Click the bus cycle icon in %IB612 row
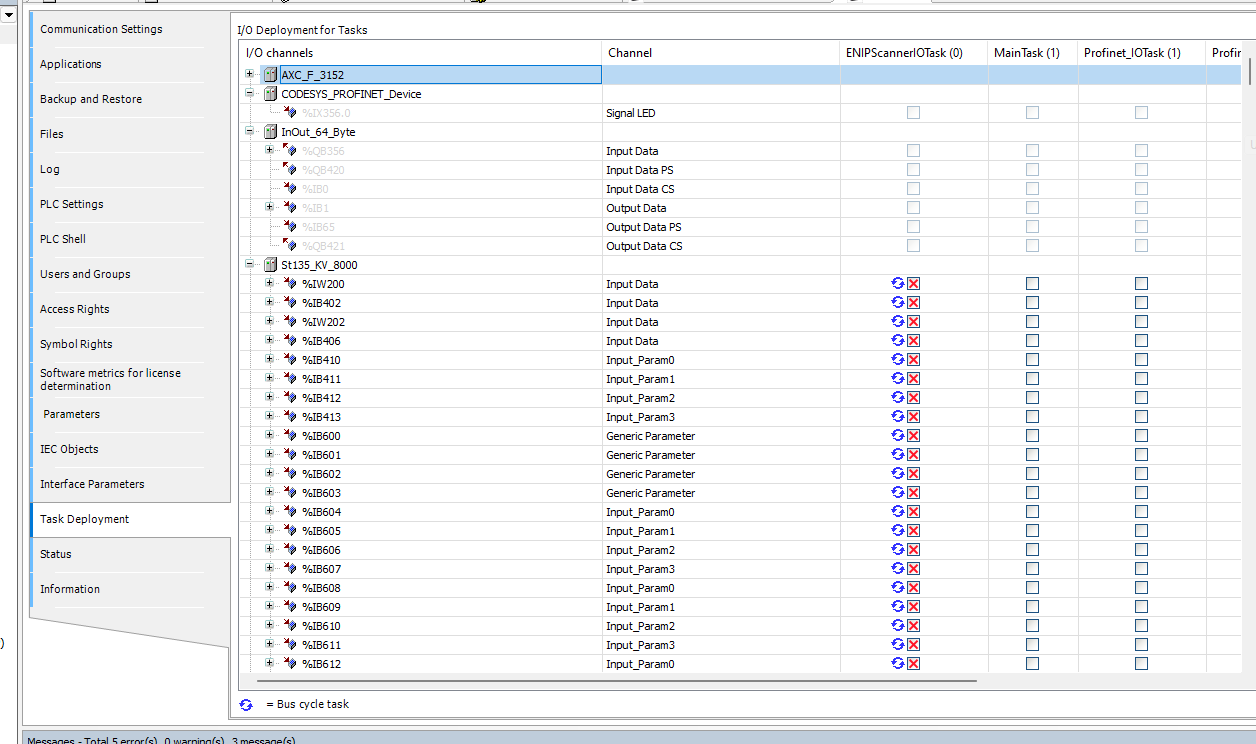This screenshot has width=1256, height=744. (898, 663)
